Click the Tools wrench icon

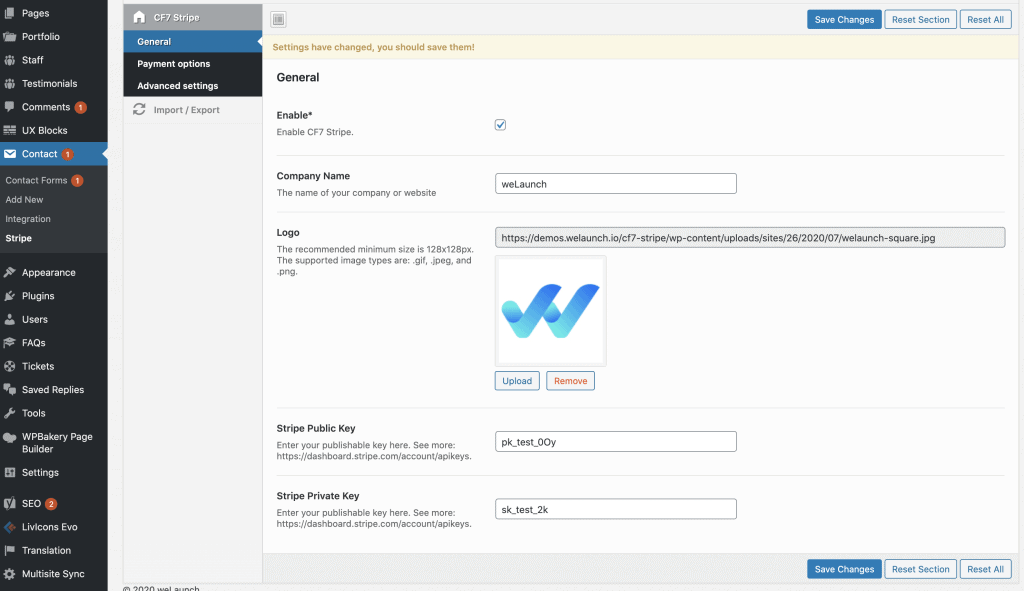pos(10,413)
